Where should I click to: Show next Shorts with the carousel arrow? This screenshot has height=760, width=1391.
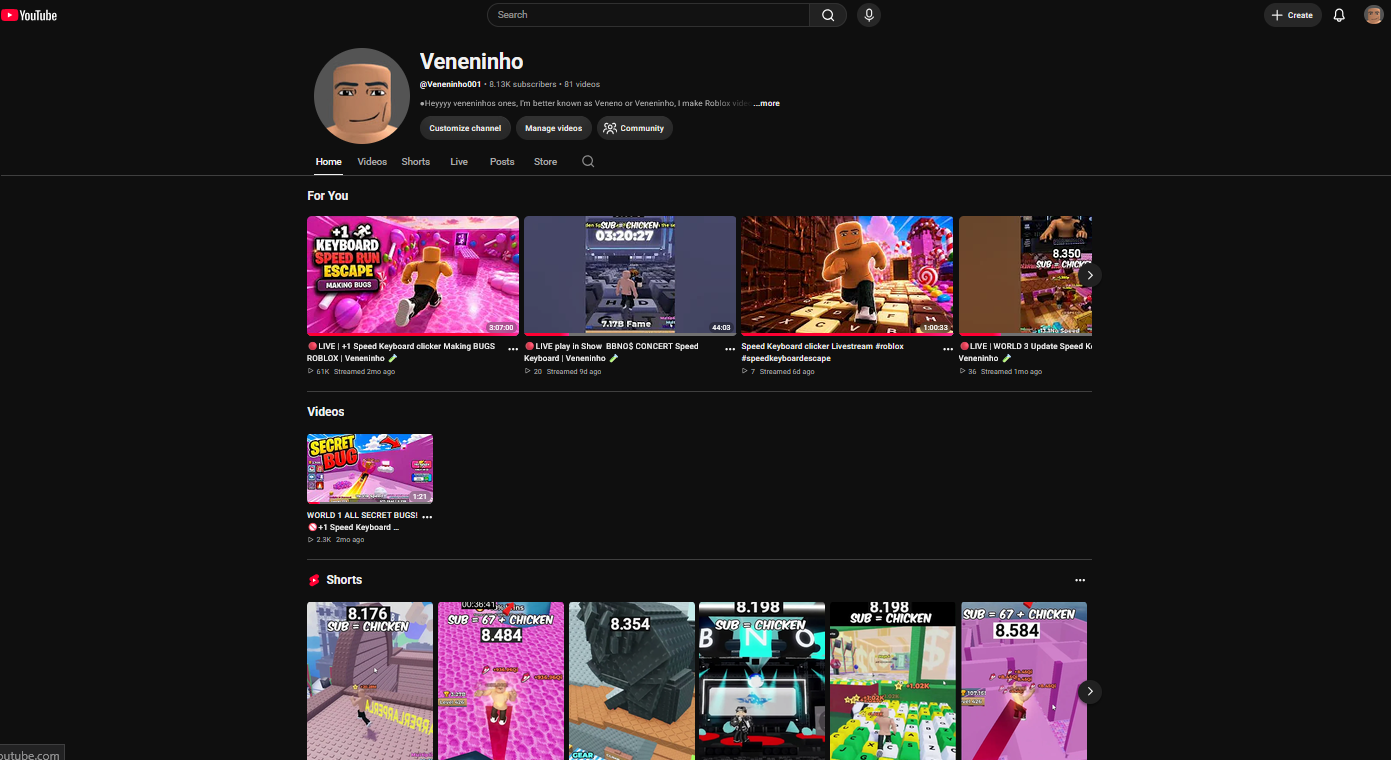click(1090, 691)
